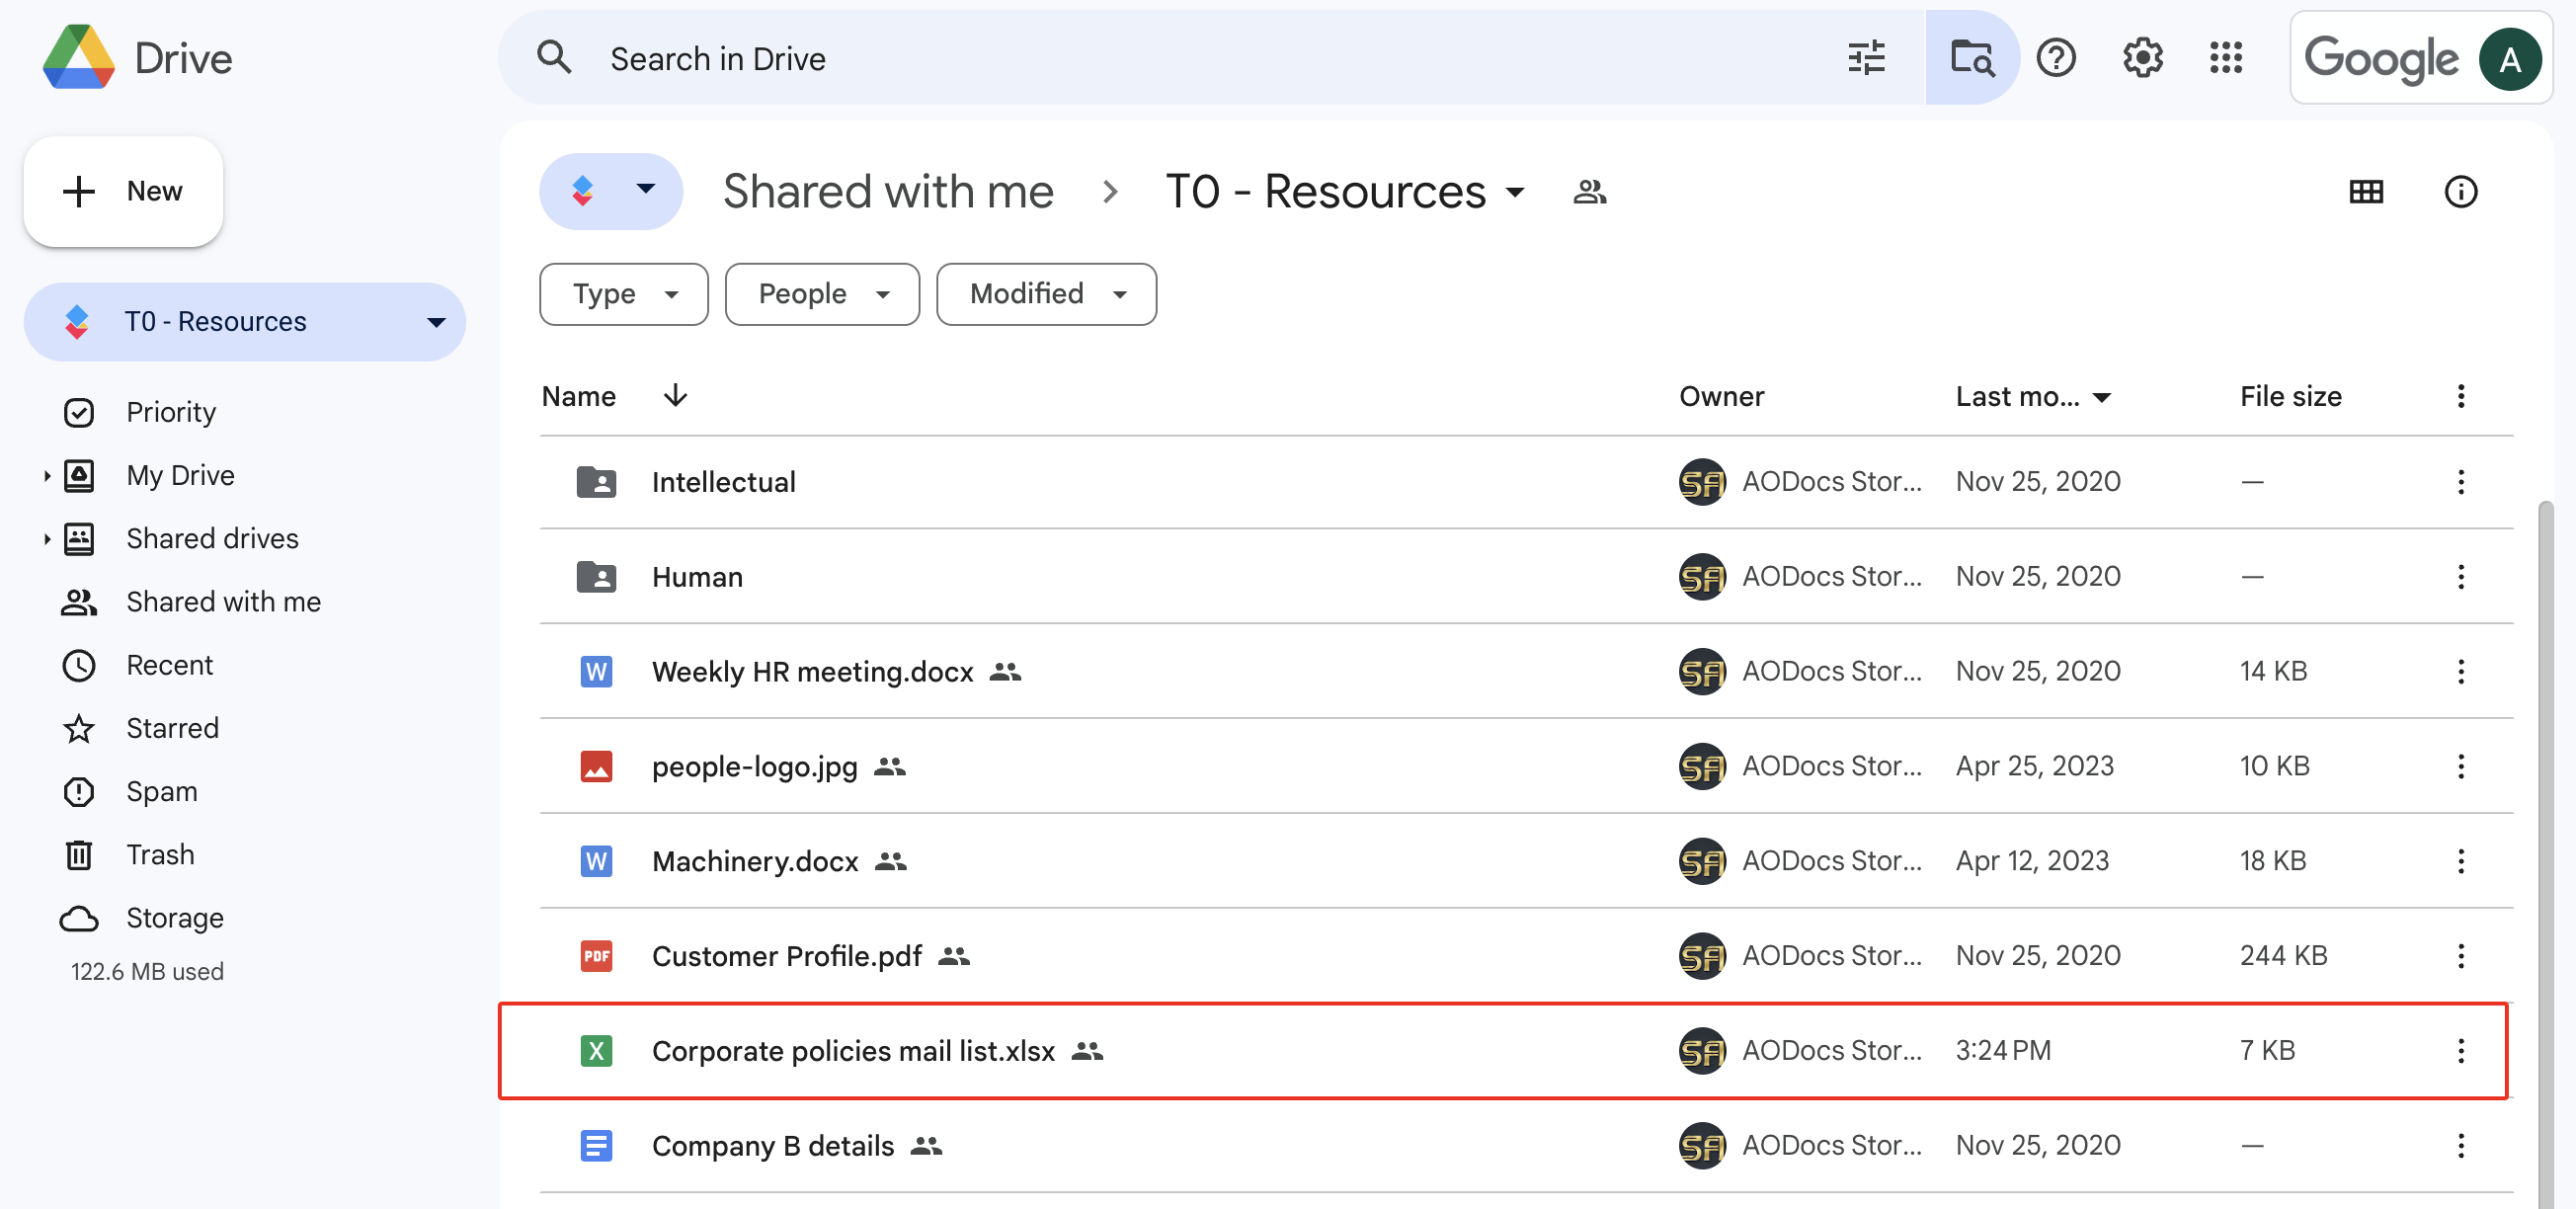The width and height of the screenshot is (2576, 1209).
Task: Open more actions for people-logo.jpg
Action: 2460,766
